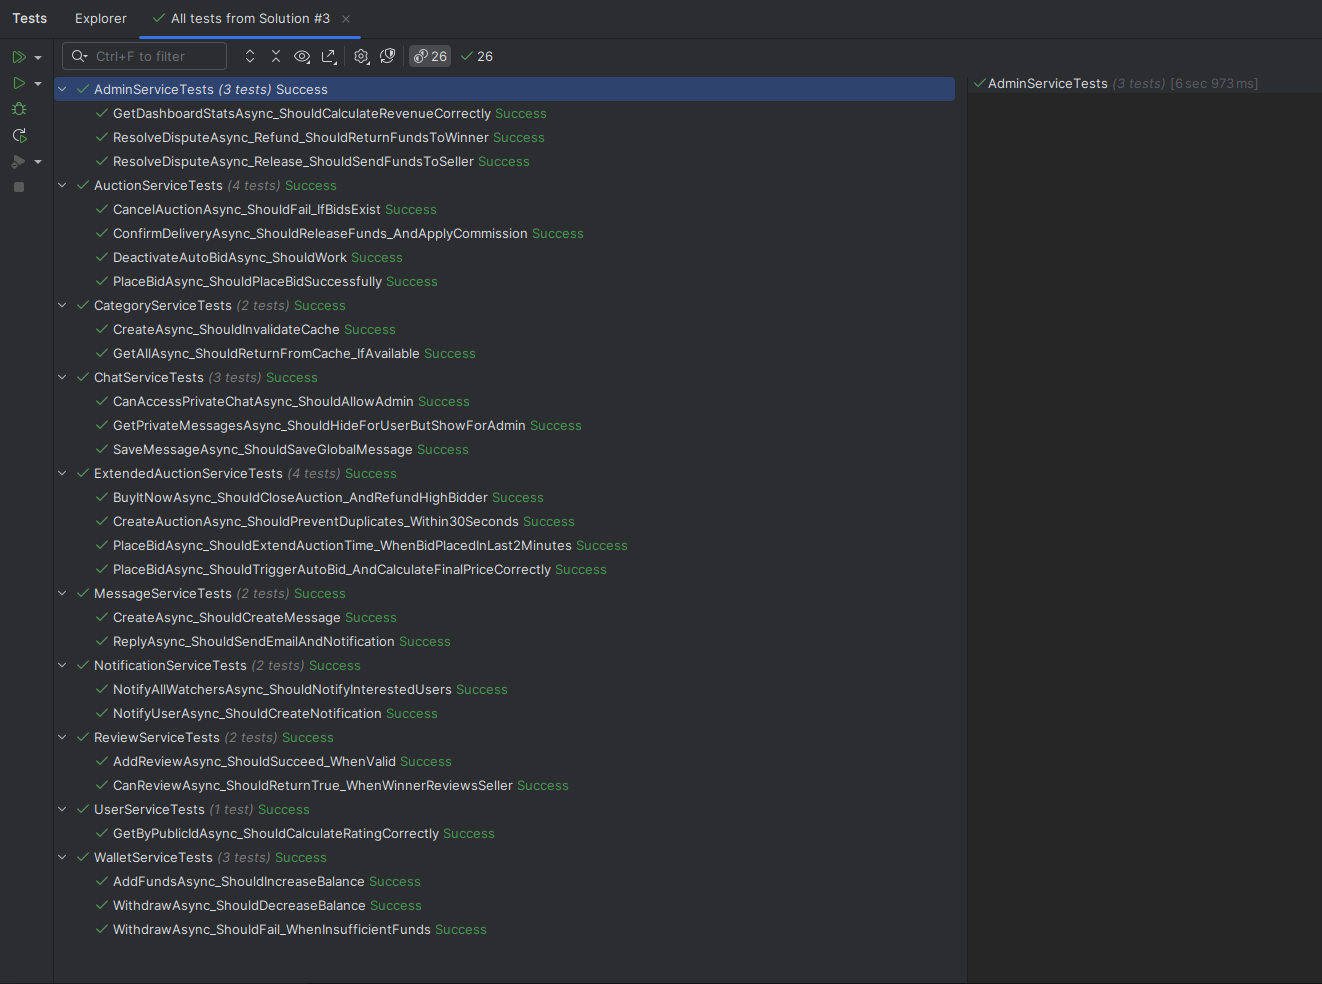
Task: Select the MessageServiceTests group row
Action: tap(504, 593)
